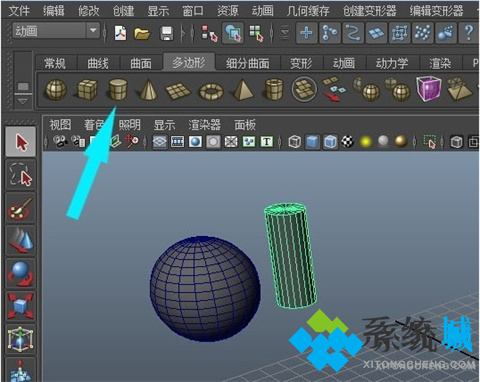Create a polygon plane from shelf
Viewport: 480px width, 382px height.
click(x=178, y=91)
